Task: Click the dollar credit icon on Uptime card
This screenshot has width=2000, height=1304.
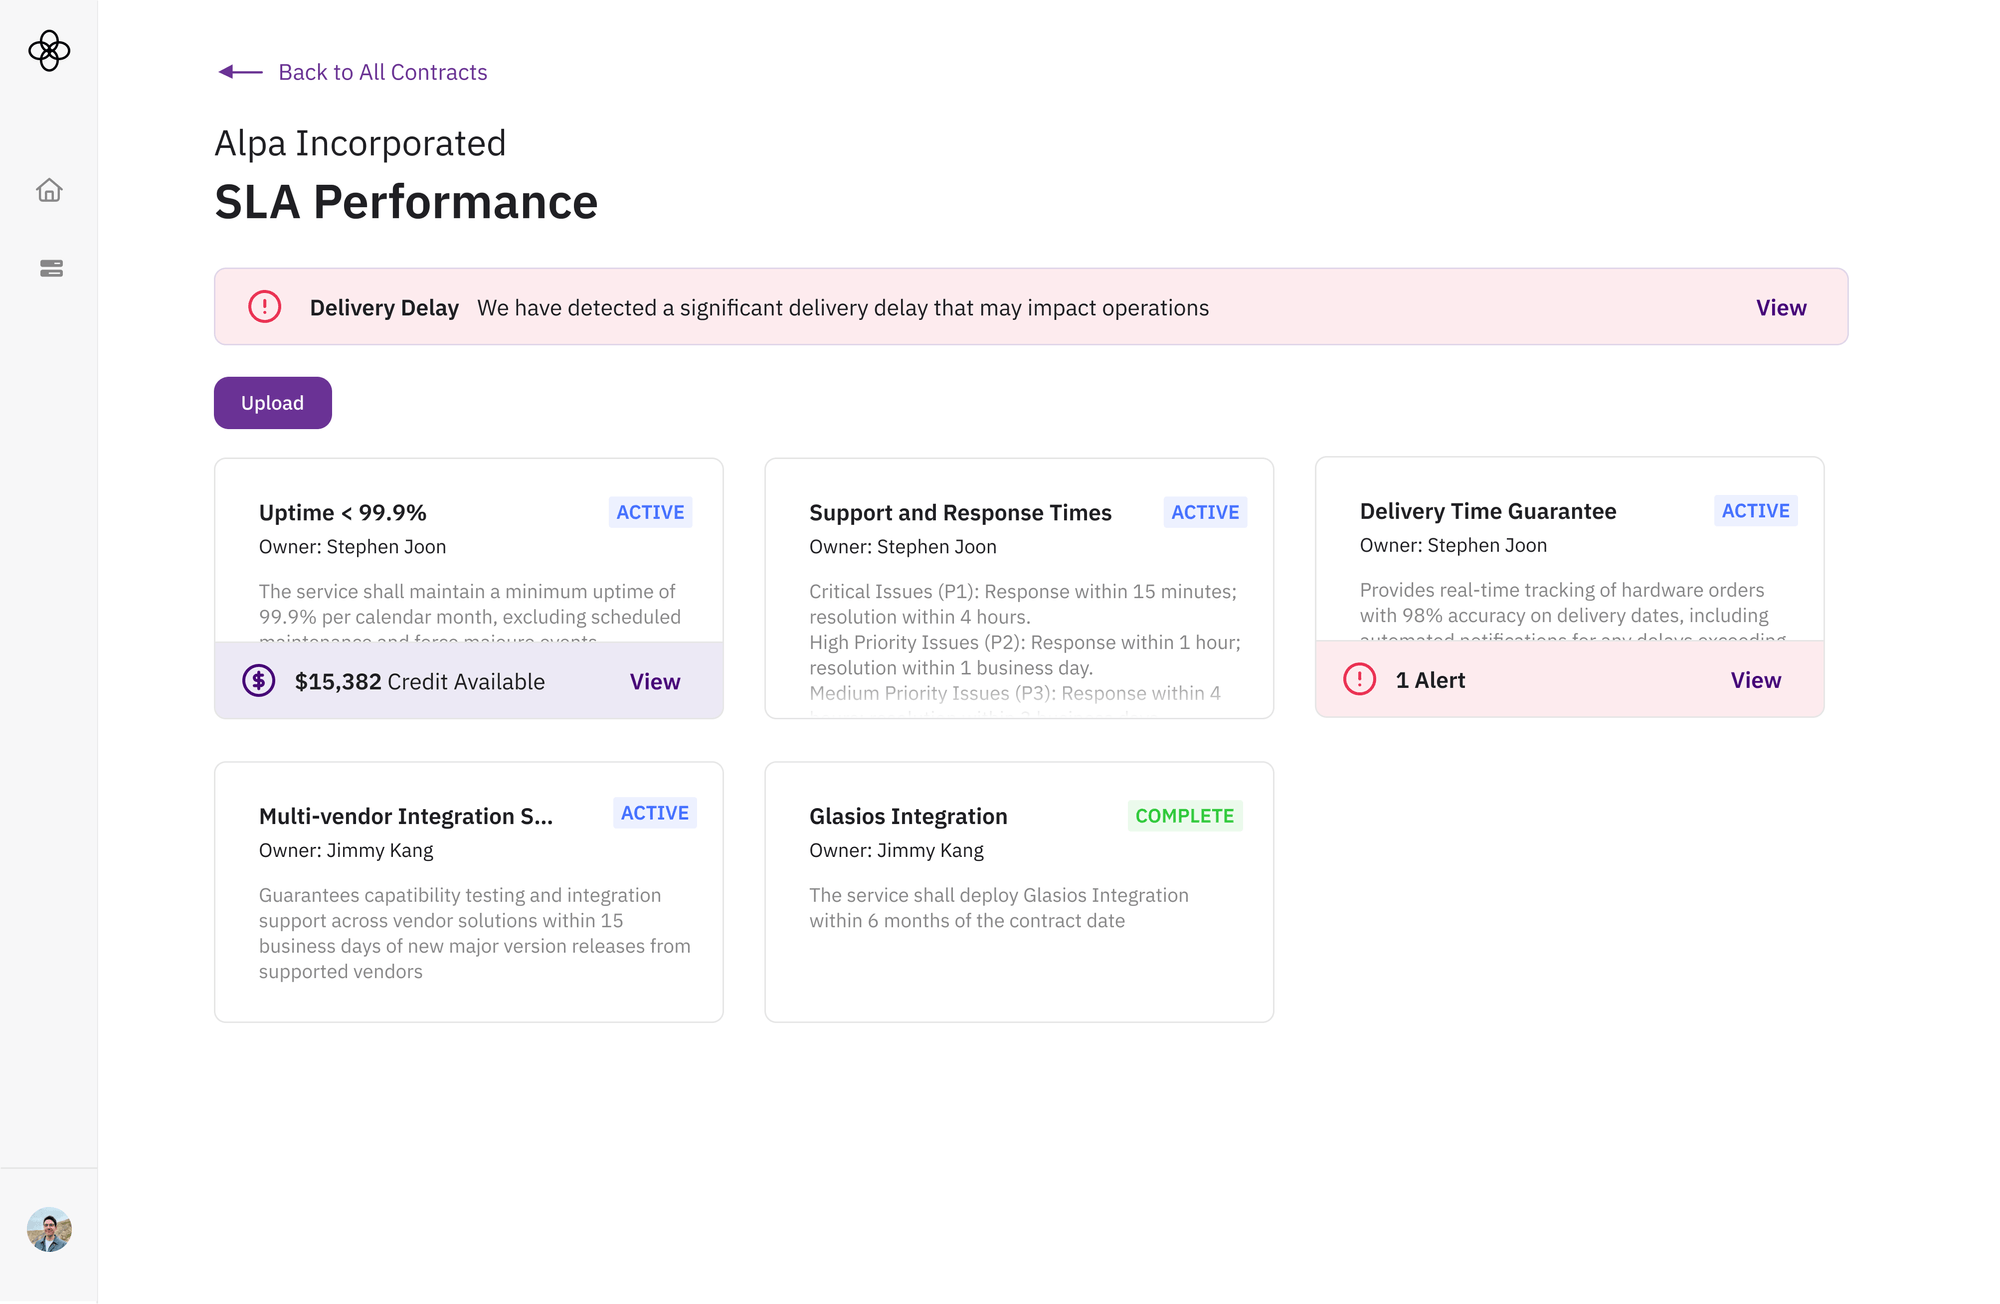Action: coord(260,681)
